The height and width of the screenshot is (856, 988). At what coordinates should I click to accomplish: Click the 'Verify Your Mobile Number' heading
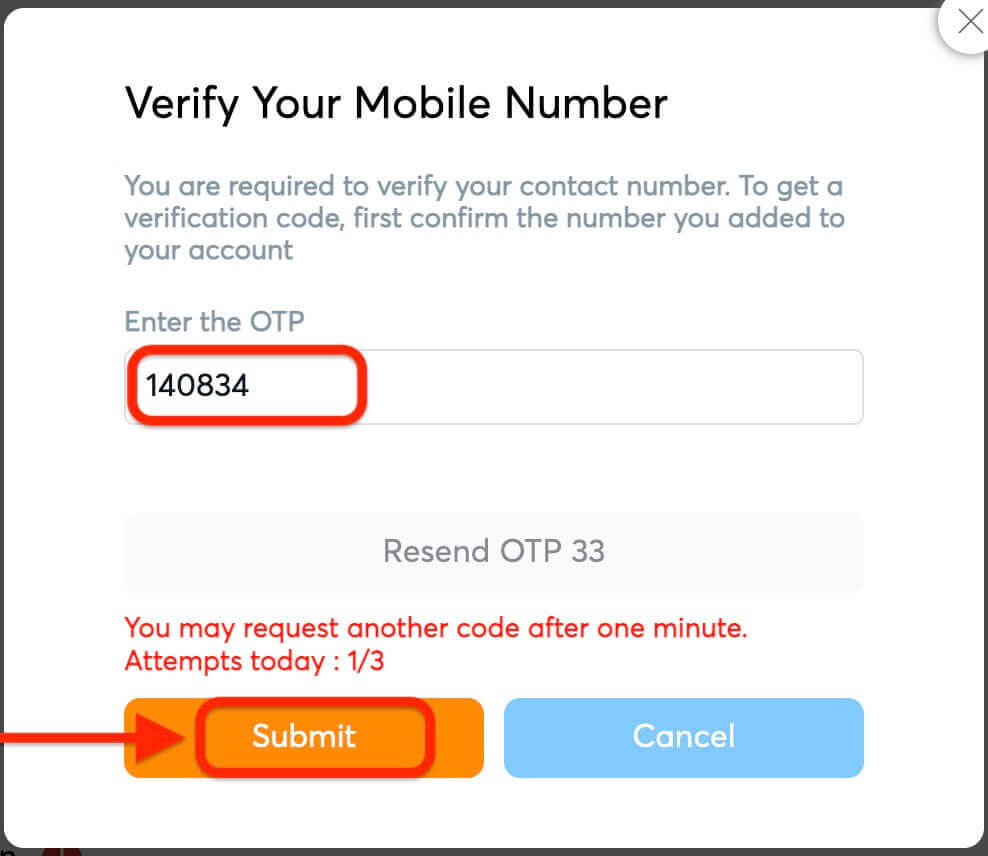[x=395, y=103]
